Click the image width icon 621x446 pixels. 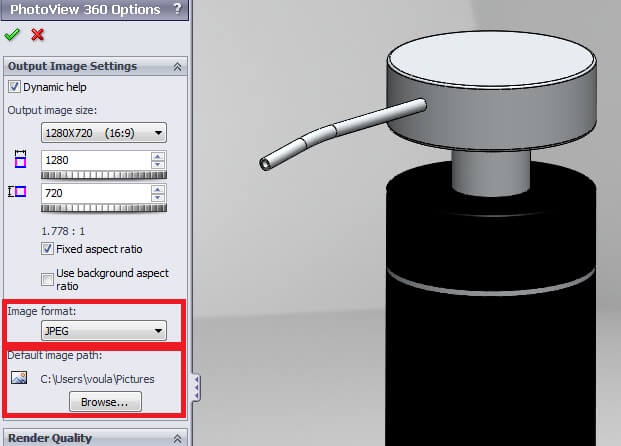pos(19,159)
